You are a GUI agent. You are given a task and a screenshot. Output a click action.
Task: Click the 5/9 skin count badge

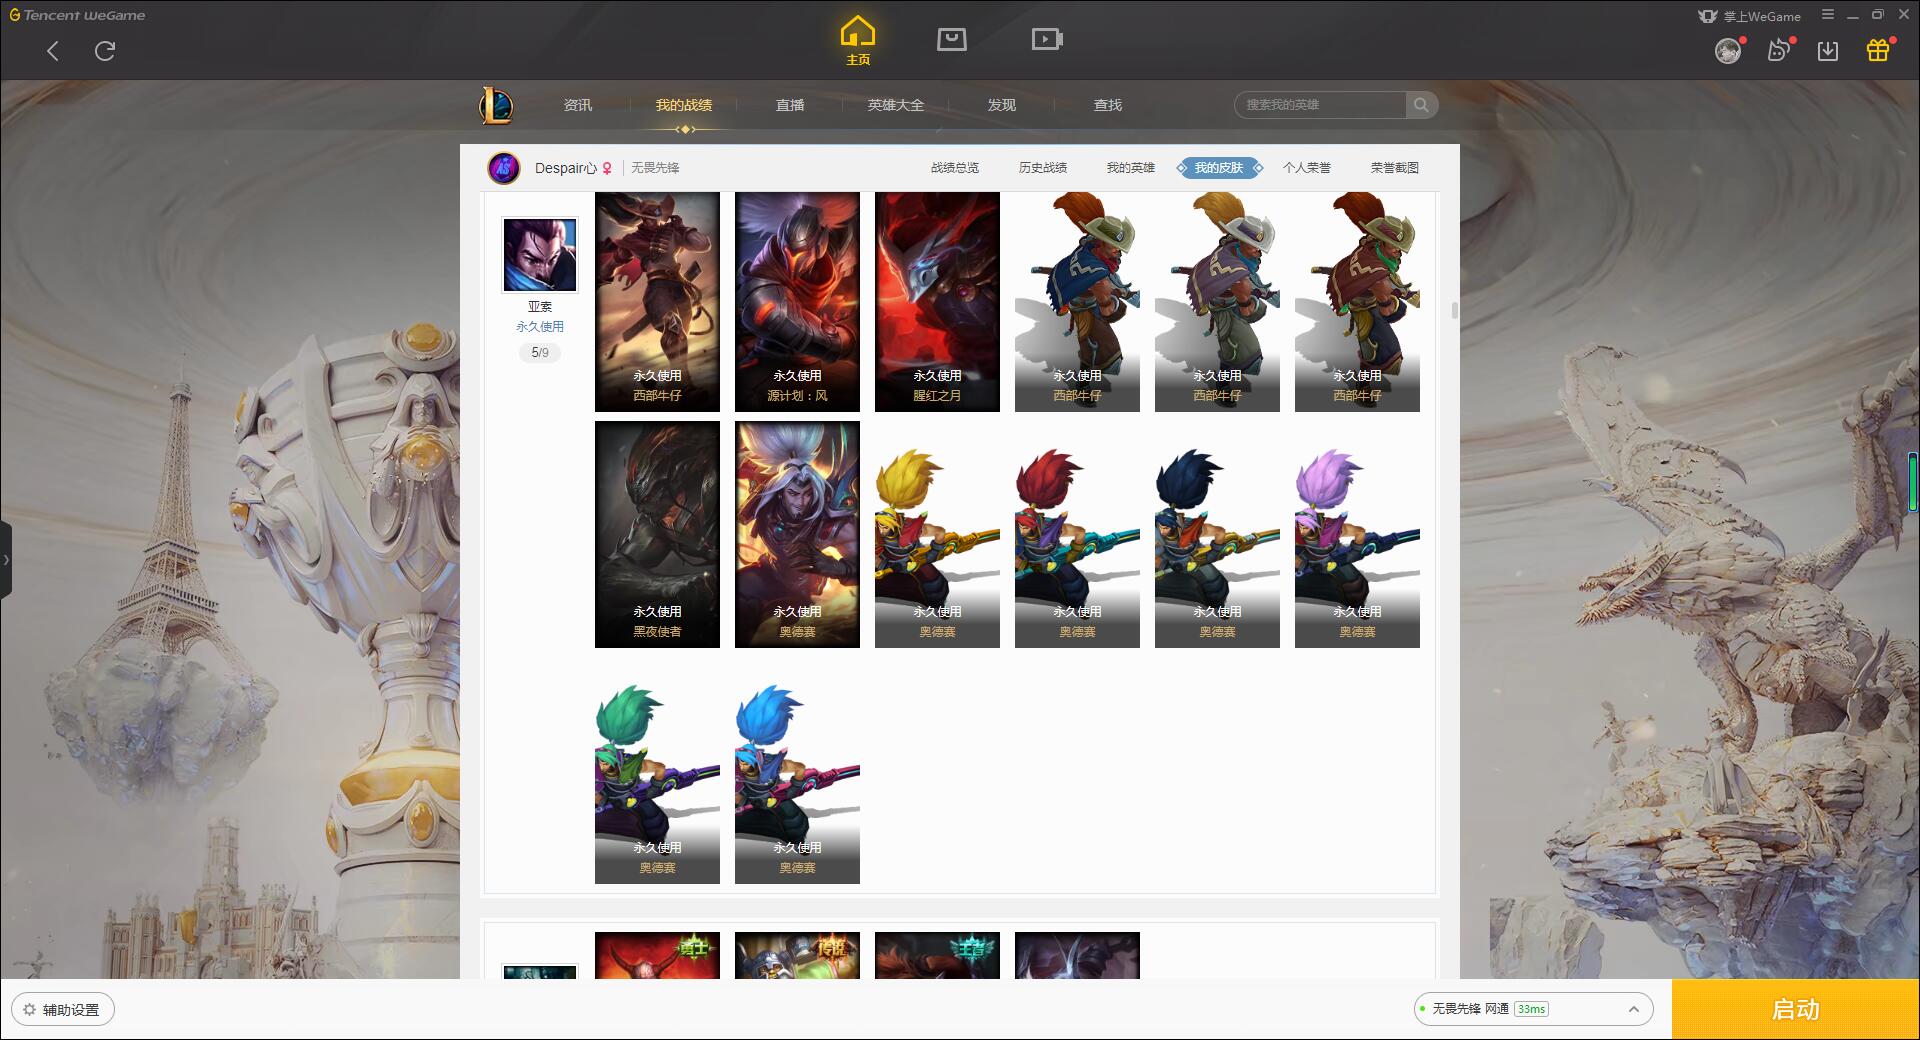(540, 352)
